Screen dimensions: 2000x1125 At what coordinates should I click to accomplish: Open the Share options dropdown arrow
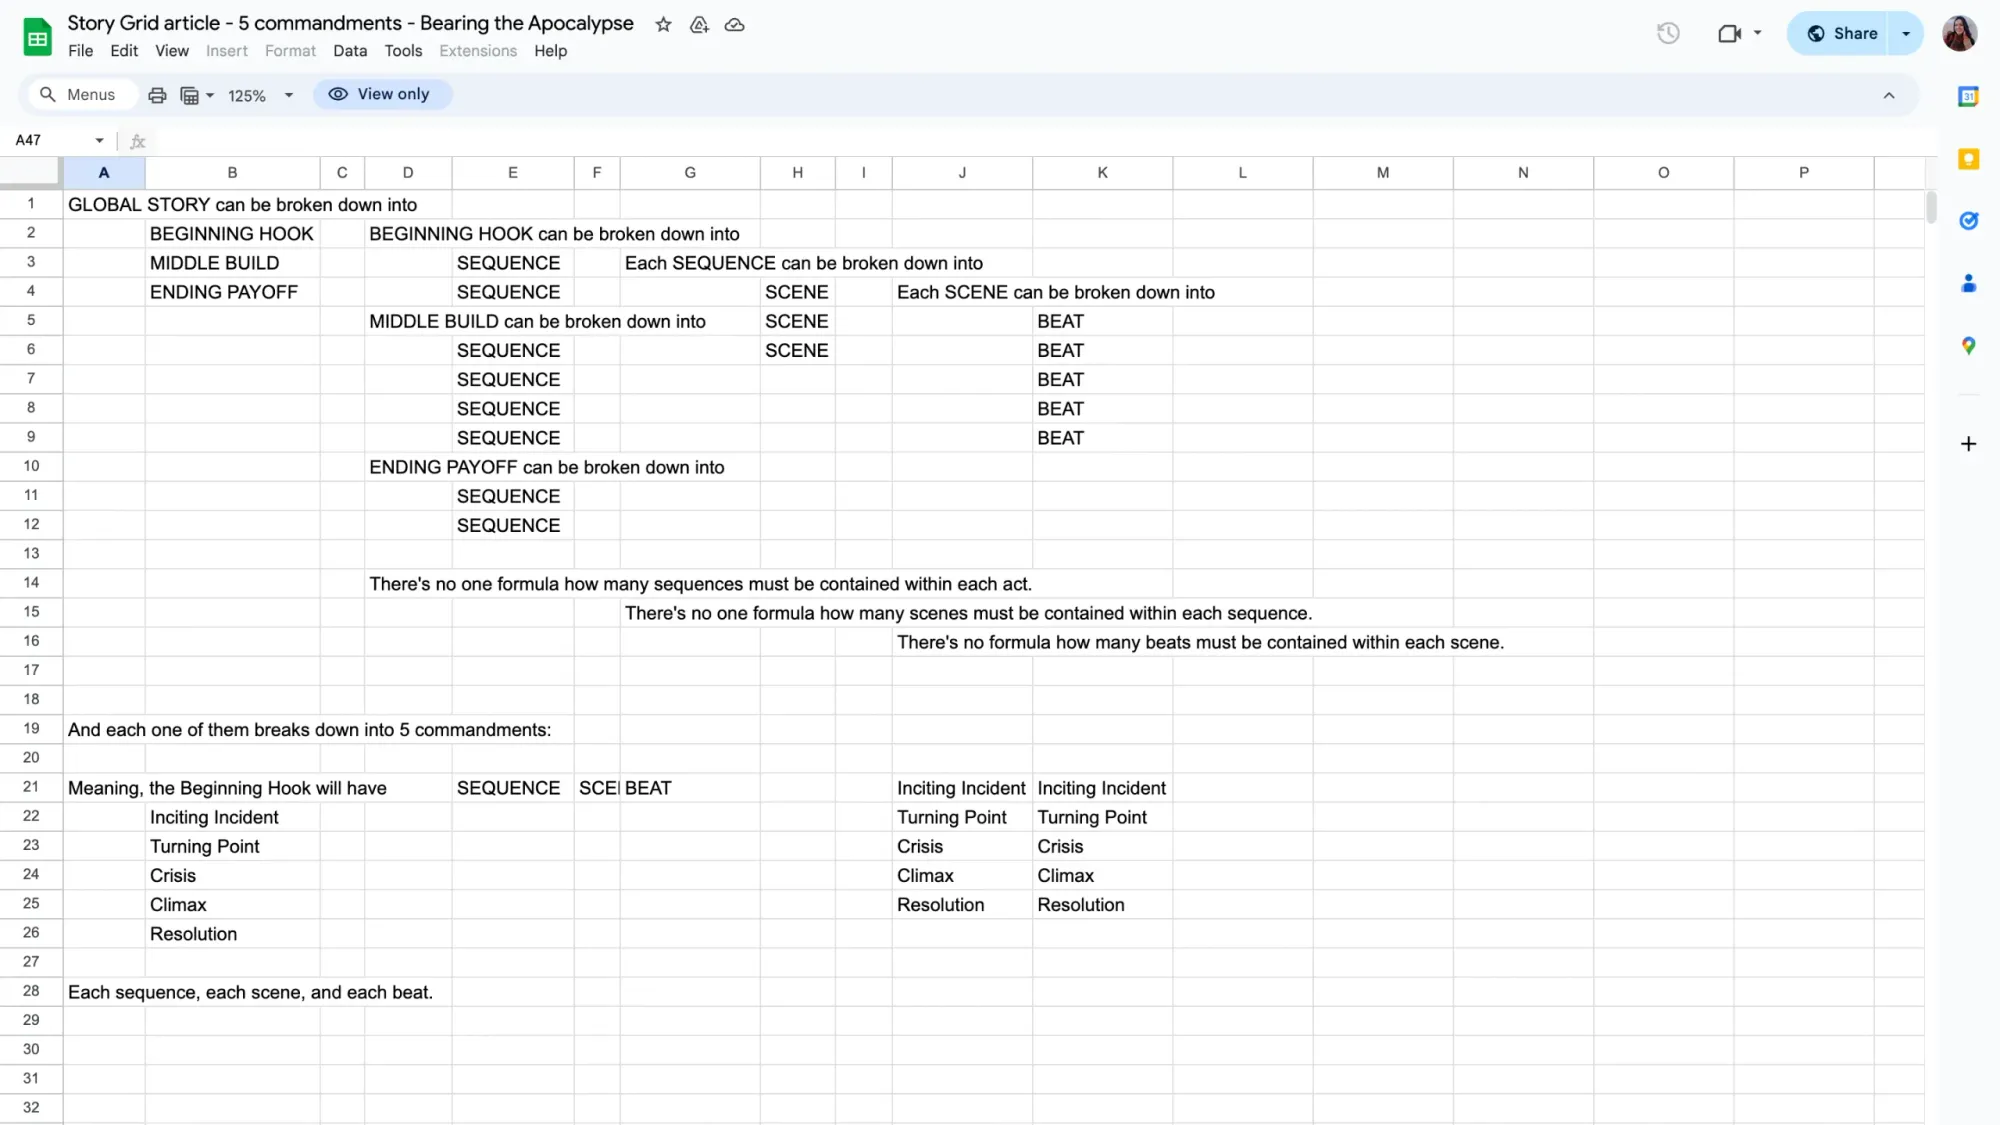pyautogui.click(x=1905, y=33)
